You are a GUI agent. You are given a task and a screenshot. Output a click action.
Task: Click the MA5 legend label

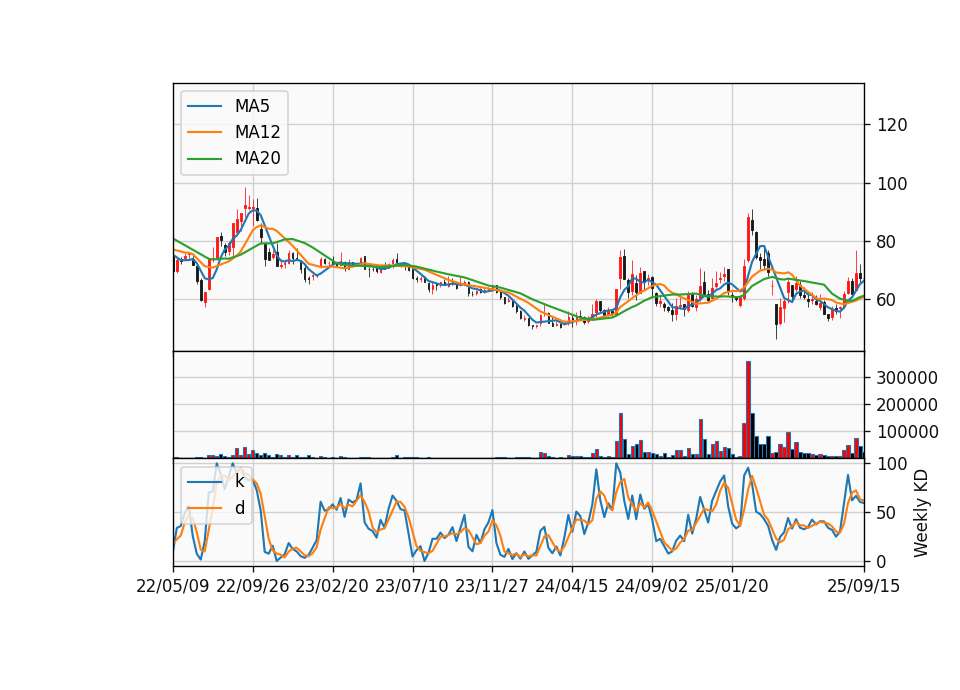[252, 106]
